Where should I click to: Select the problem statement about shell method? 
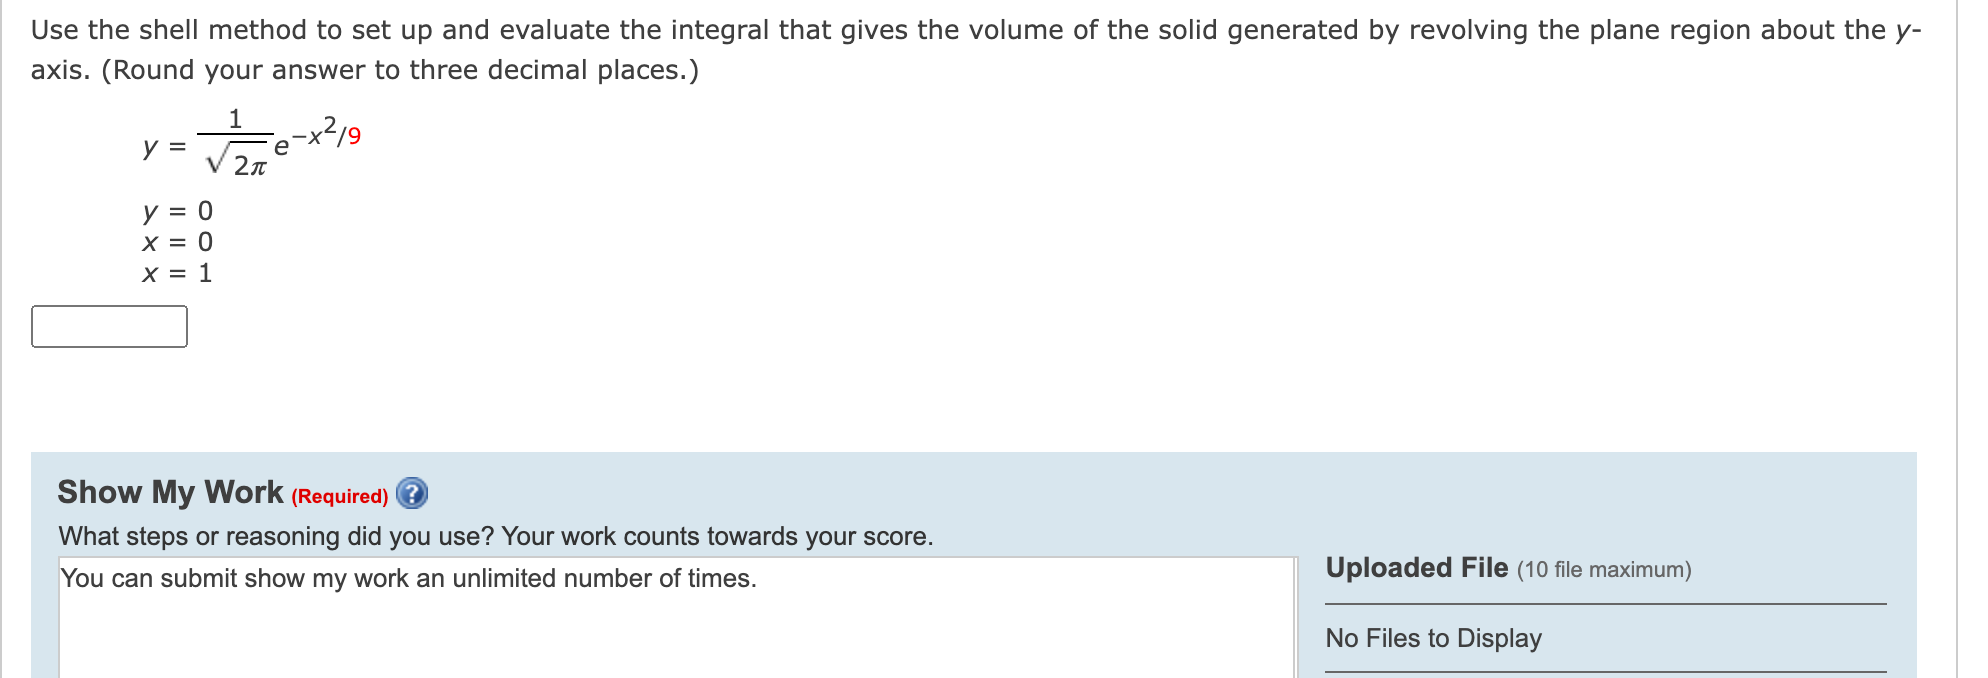point(700,29)
